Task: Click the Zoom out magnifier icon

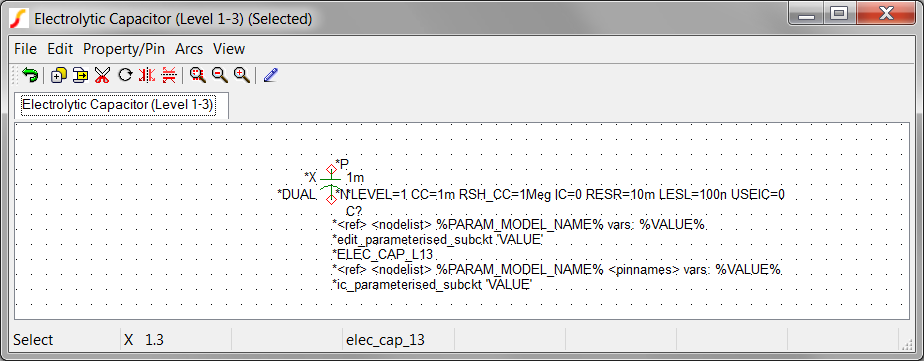Action: 220,75
